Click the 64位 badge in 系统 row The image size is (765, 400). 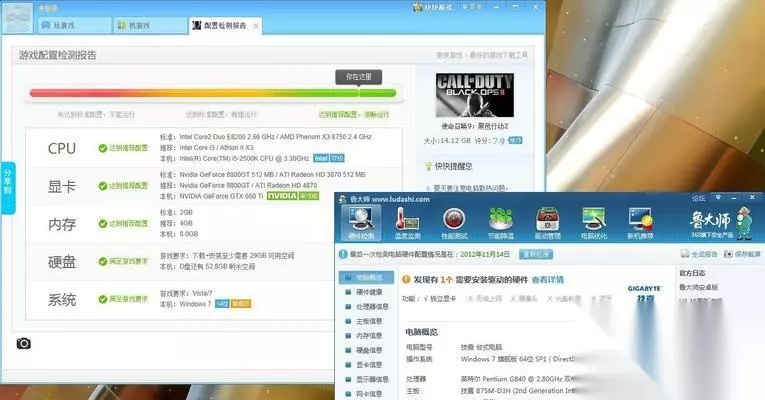[x=222, y=304]
